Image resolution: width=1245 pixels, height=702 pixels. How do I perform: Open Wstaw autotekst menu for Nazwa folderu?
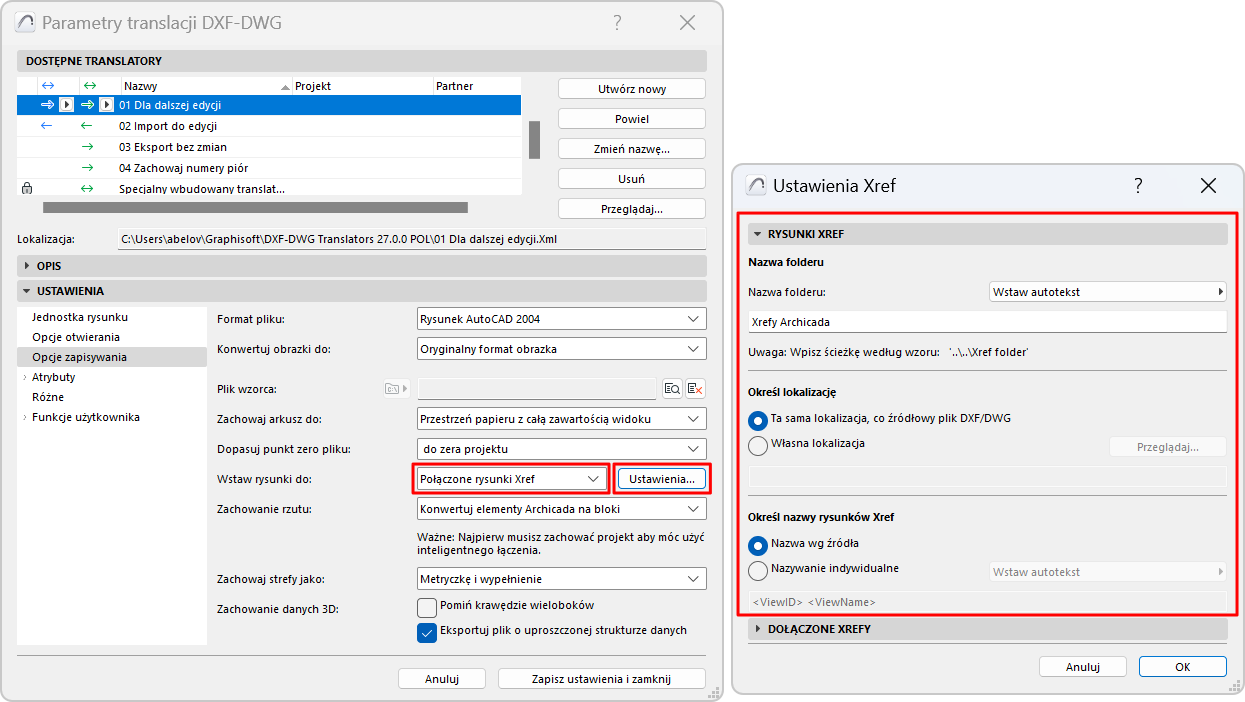click(x=1107, y=292)
